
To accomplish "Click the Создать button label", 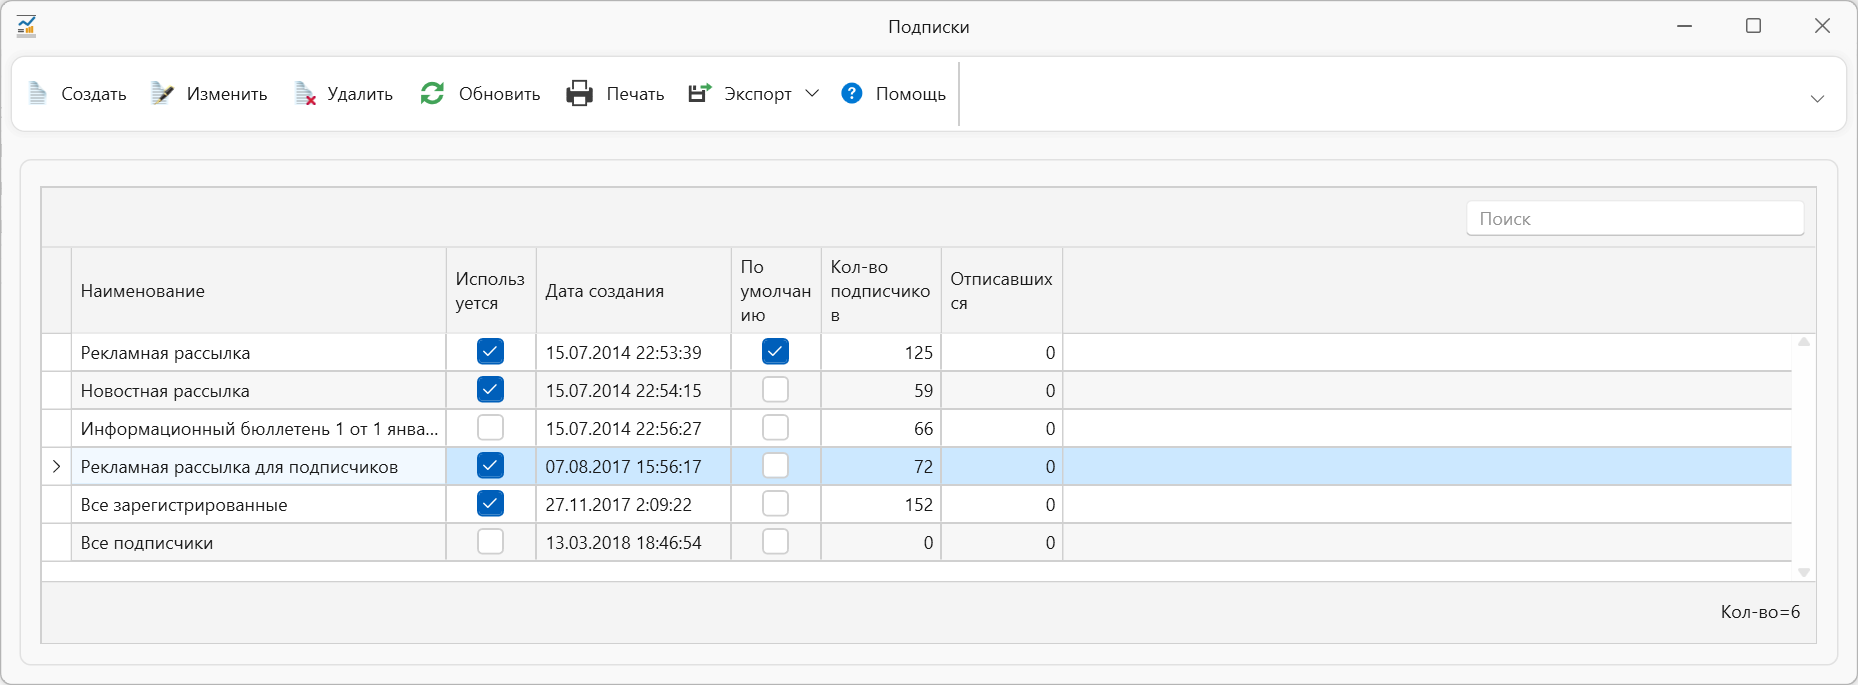I will click(x=94, y=94).
